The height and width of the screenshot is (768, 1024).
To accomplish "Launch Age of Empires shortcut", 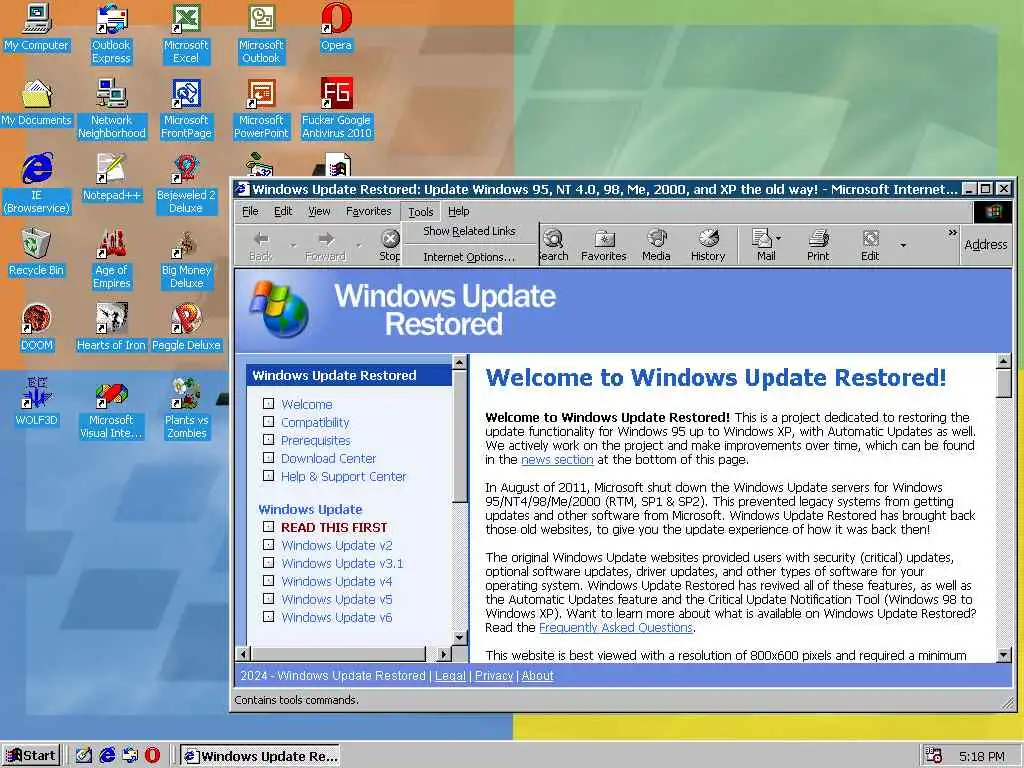I will [x=112, y=259].
